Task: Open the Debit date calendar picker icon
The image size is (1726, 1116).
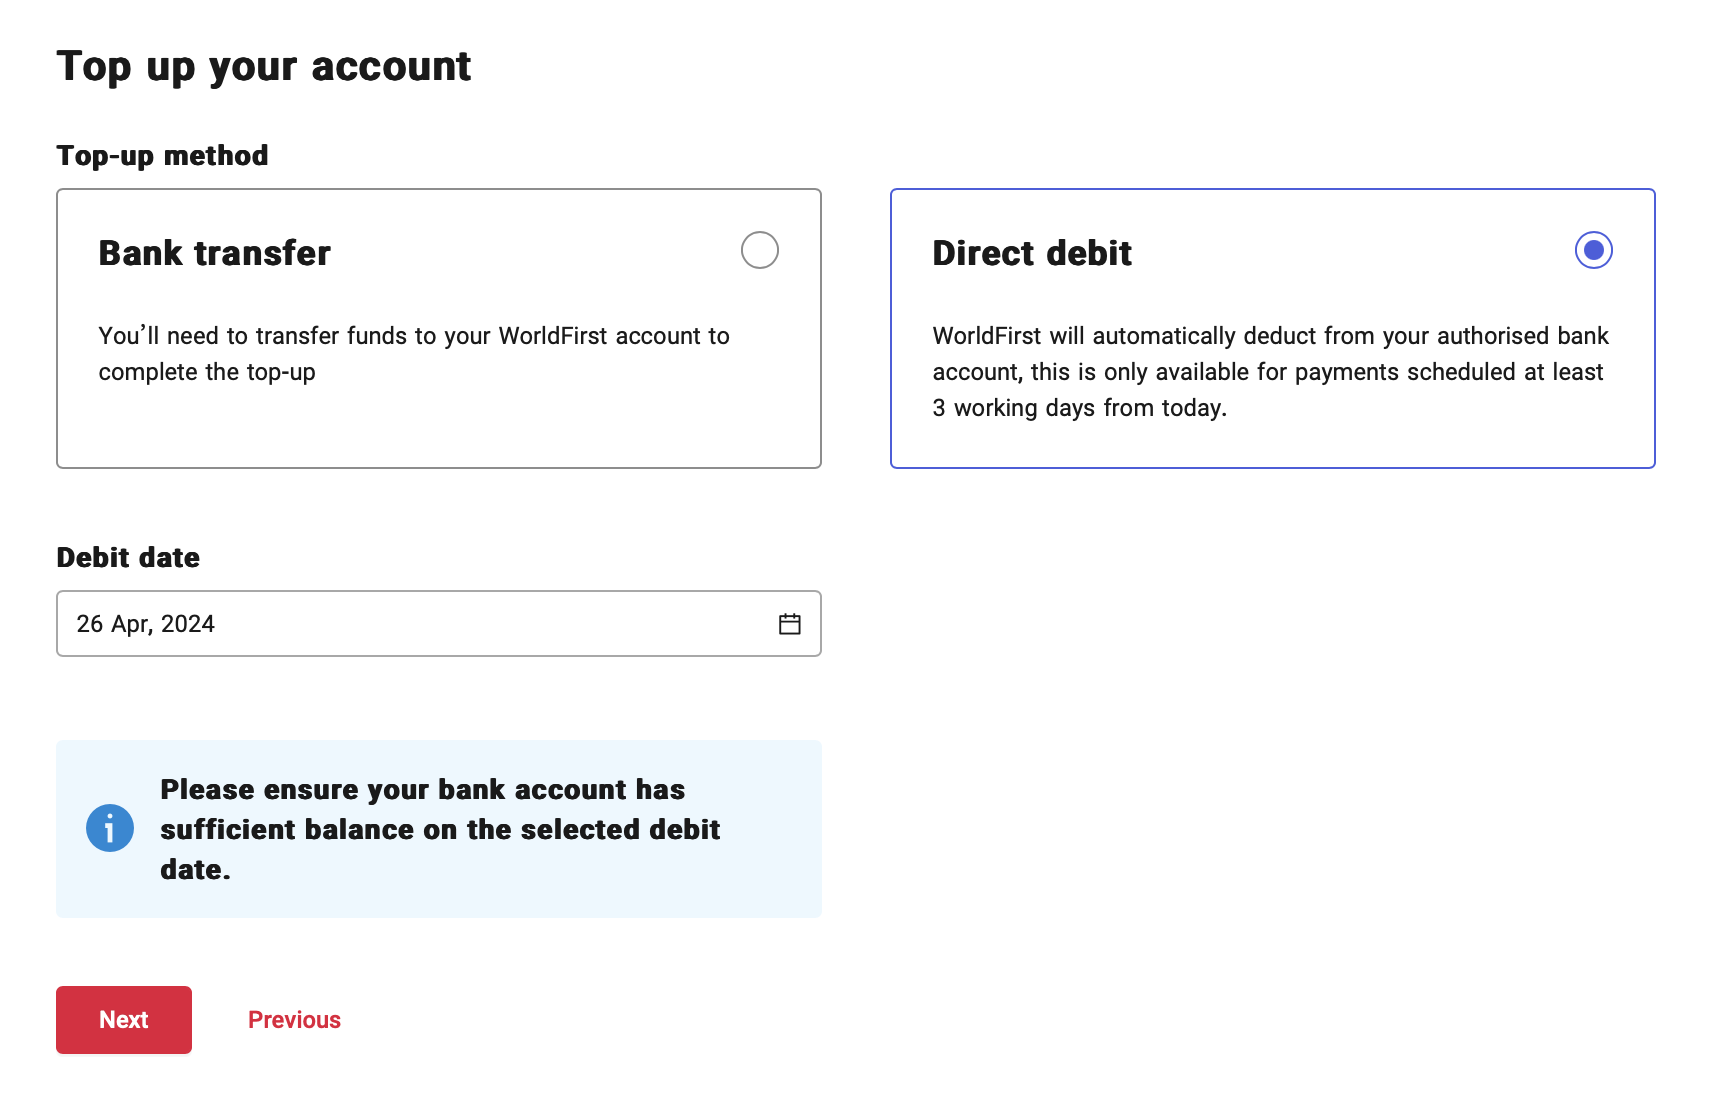Action: (x=789, y=624)
